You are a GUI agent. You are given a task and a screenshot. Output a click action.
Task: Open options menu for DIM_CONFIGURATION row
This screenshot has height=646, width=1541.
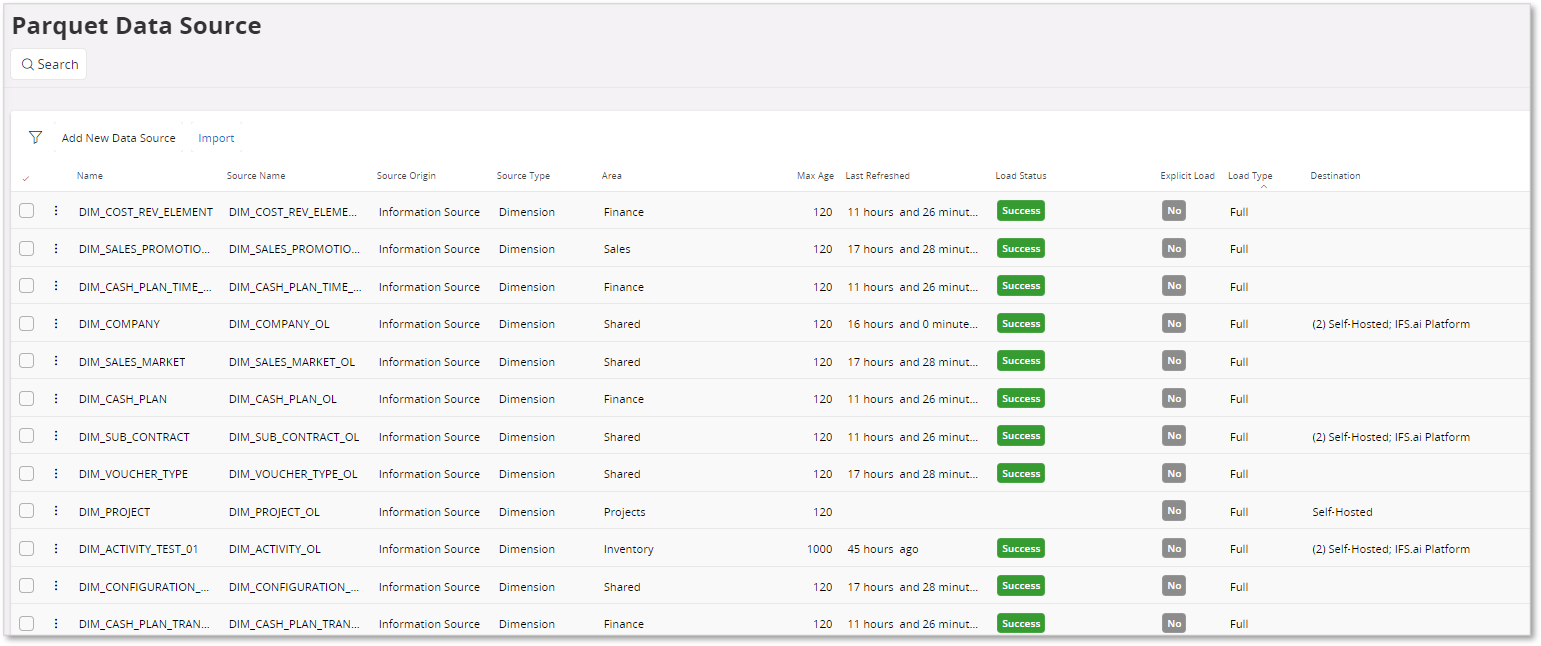coord(56,586)
